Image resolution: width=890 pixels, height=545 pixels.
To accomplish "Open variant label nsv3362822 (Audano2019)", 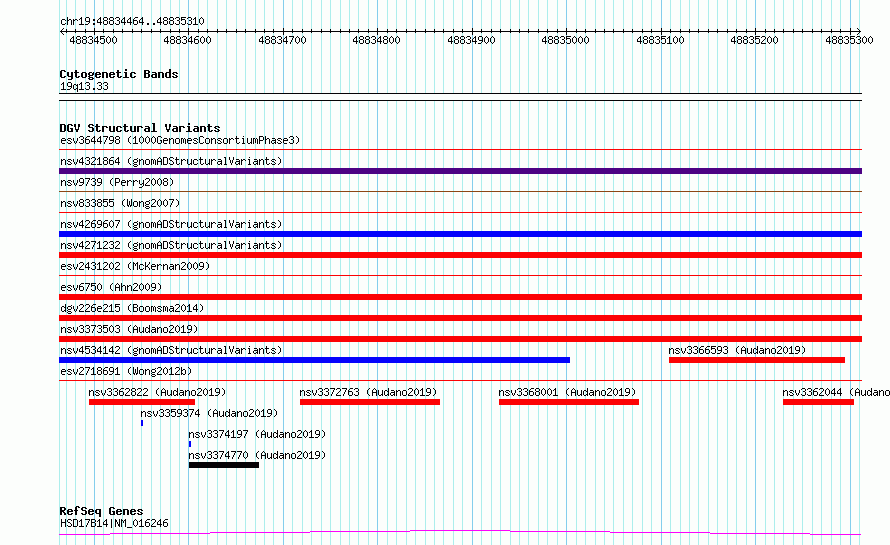I will tap(157, 392).
